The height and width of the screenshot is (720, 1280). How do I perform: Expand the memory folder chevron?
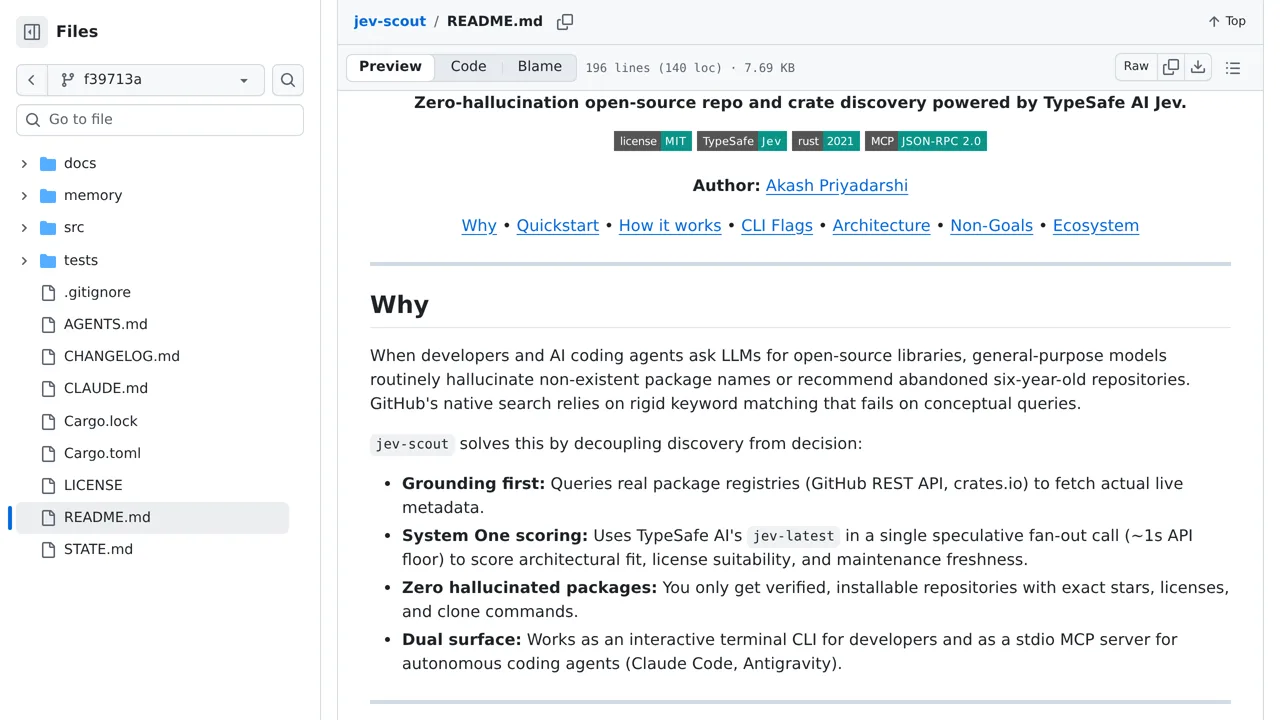click(x=24, y=195)
